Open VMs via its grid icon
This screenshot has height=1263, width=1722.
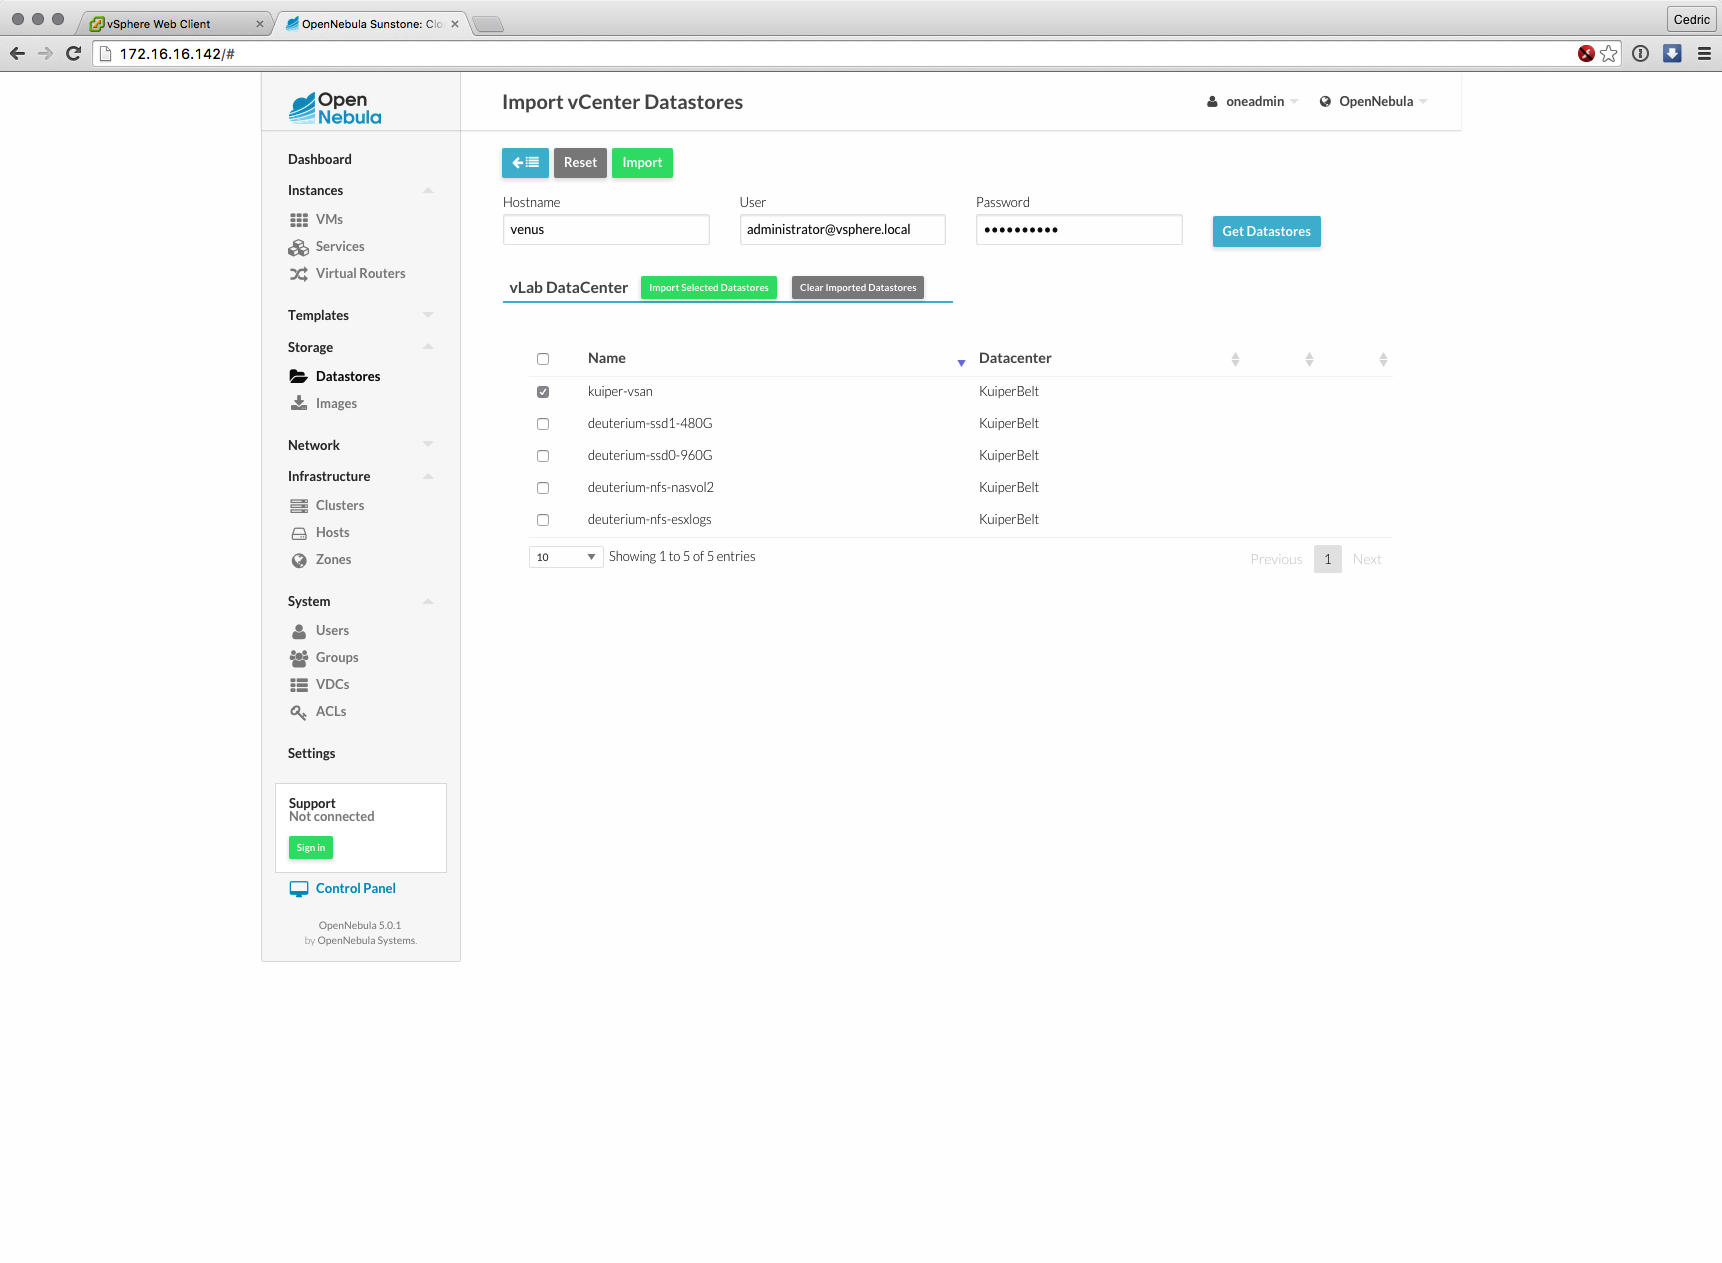[x=299, y=220]
